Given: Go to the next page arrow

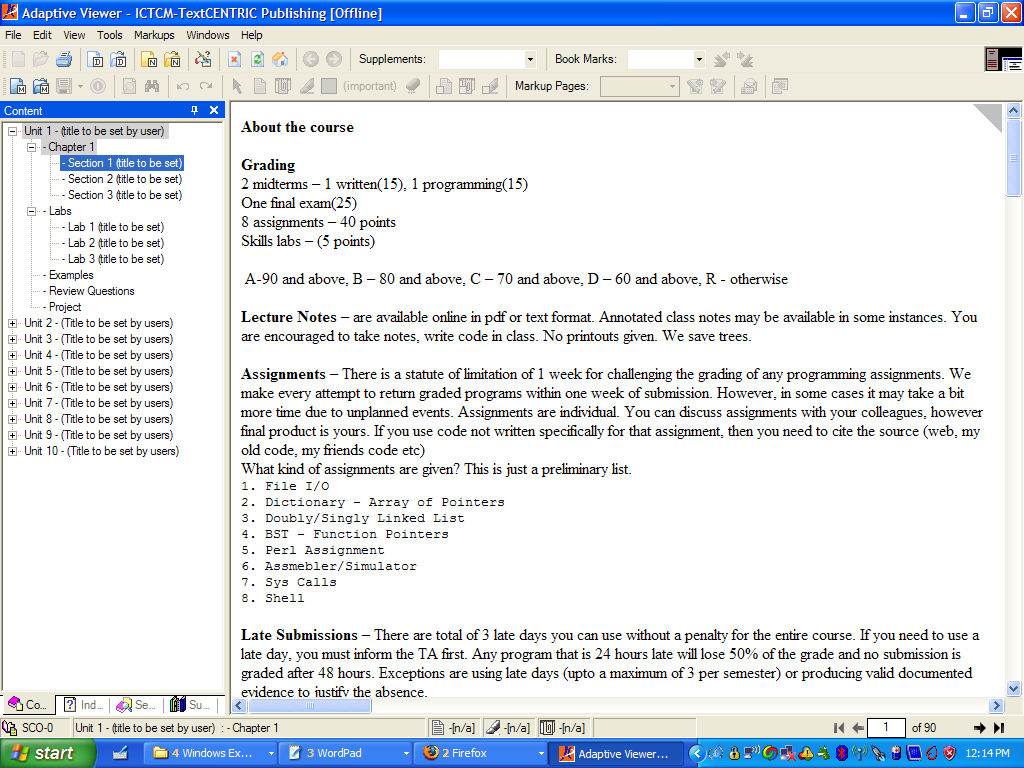Looking at the screenshot, I should tap(980, 728).
